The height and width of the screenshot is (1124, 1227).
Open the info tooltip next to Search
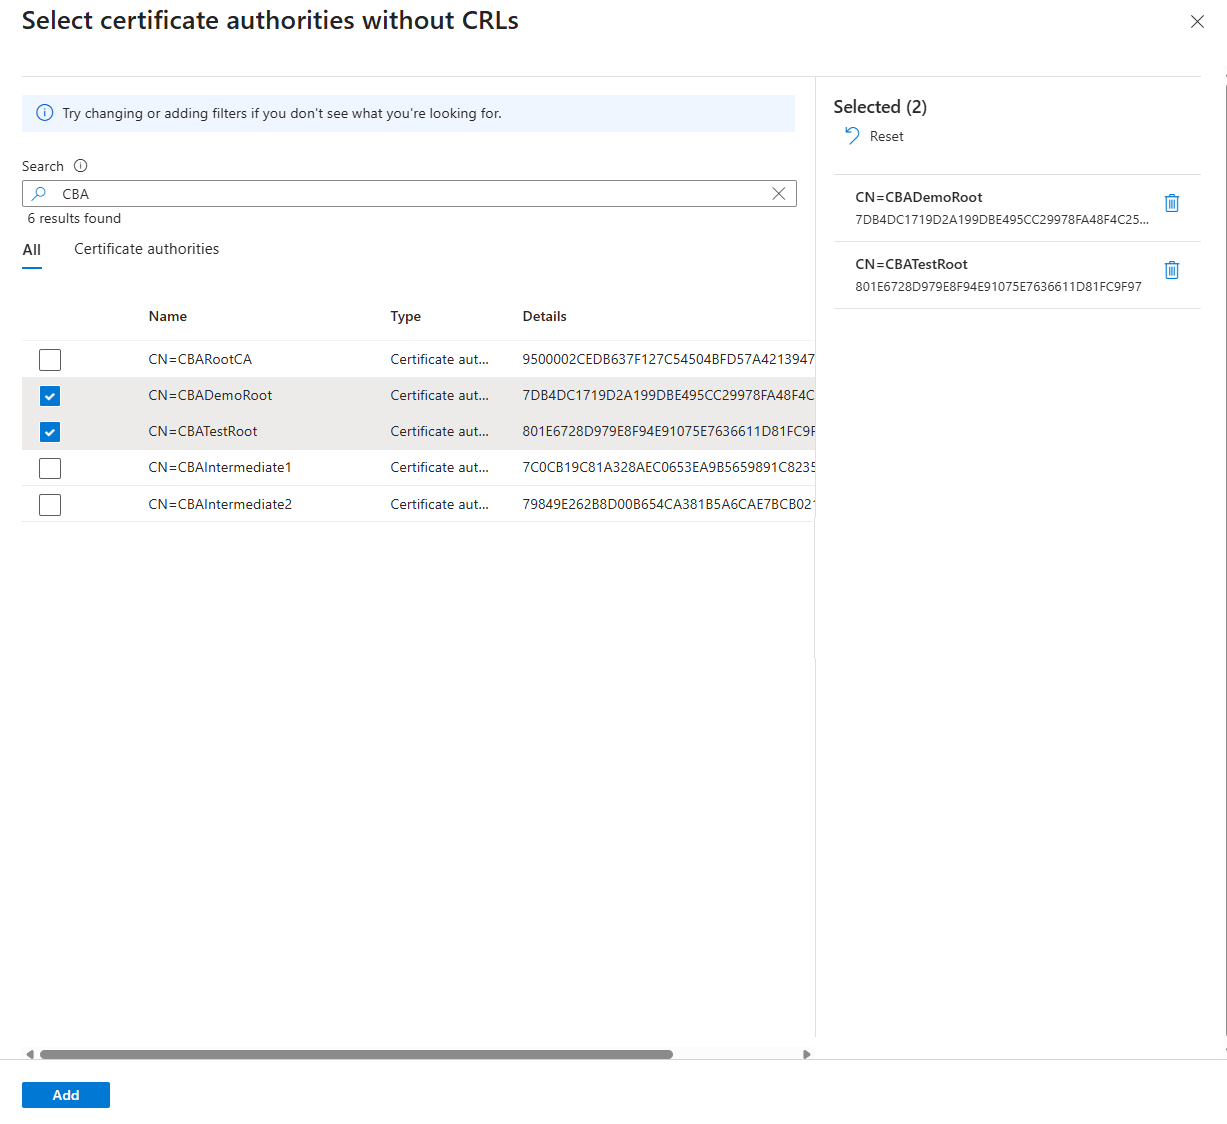coord(81,165)
